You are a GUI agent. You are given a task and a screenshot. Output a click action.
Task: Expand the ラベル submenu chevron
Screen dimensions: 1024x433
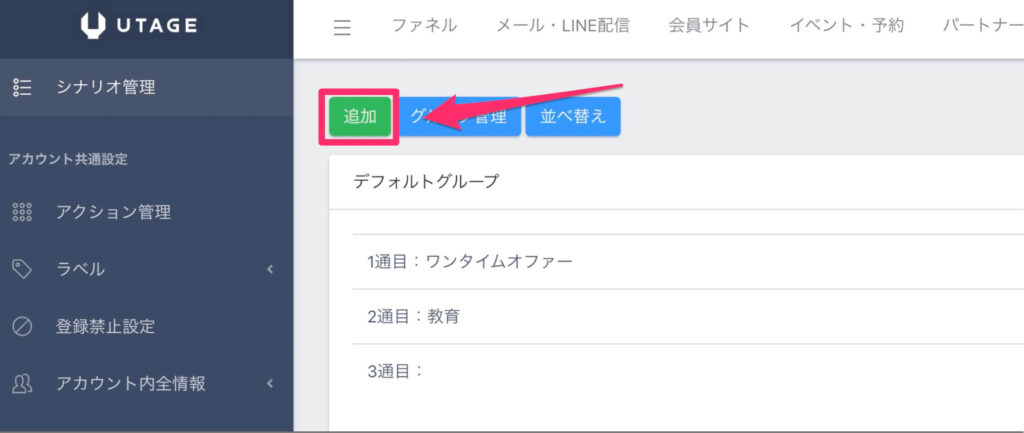(x=270, y=269)
